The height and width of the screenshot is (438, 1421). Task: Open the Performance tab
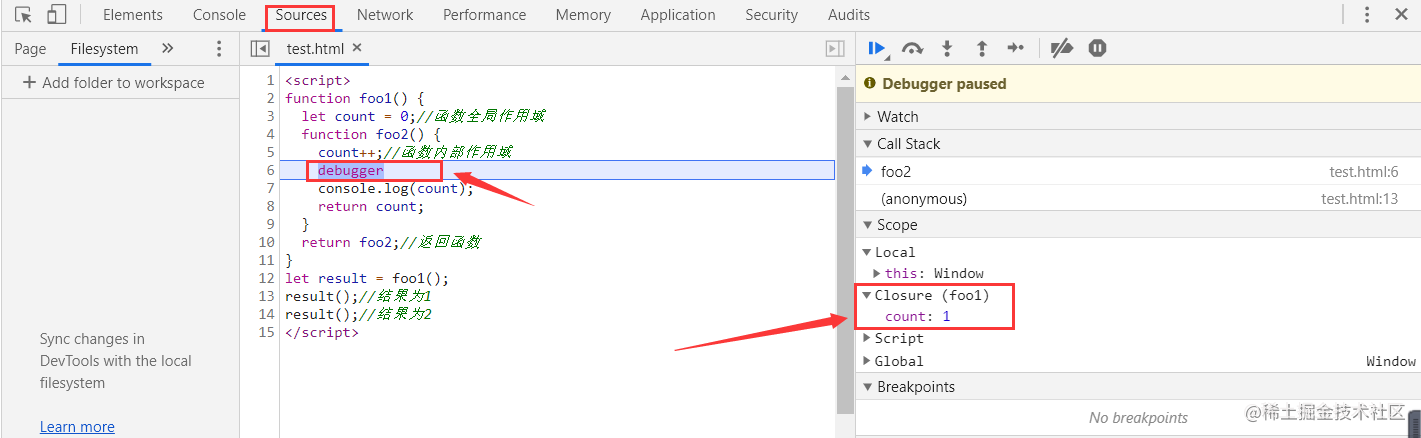pyautogui.click(x=485, y=15)
